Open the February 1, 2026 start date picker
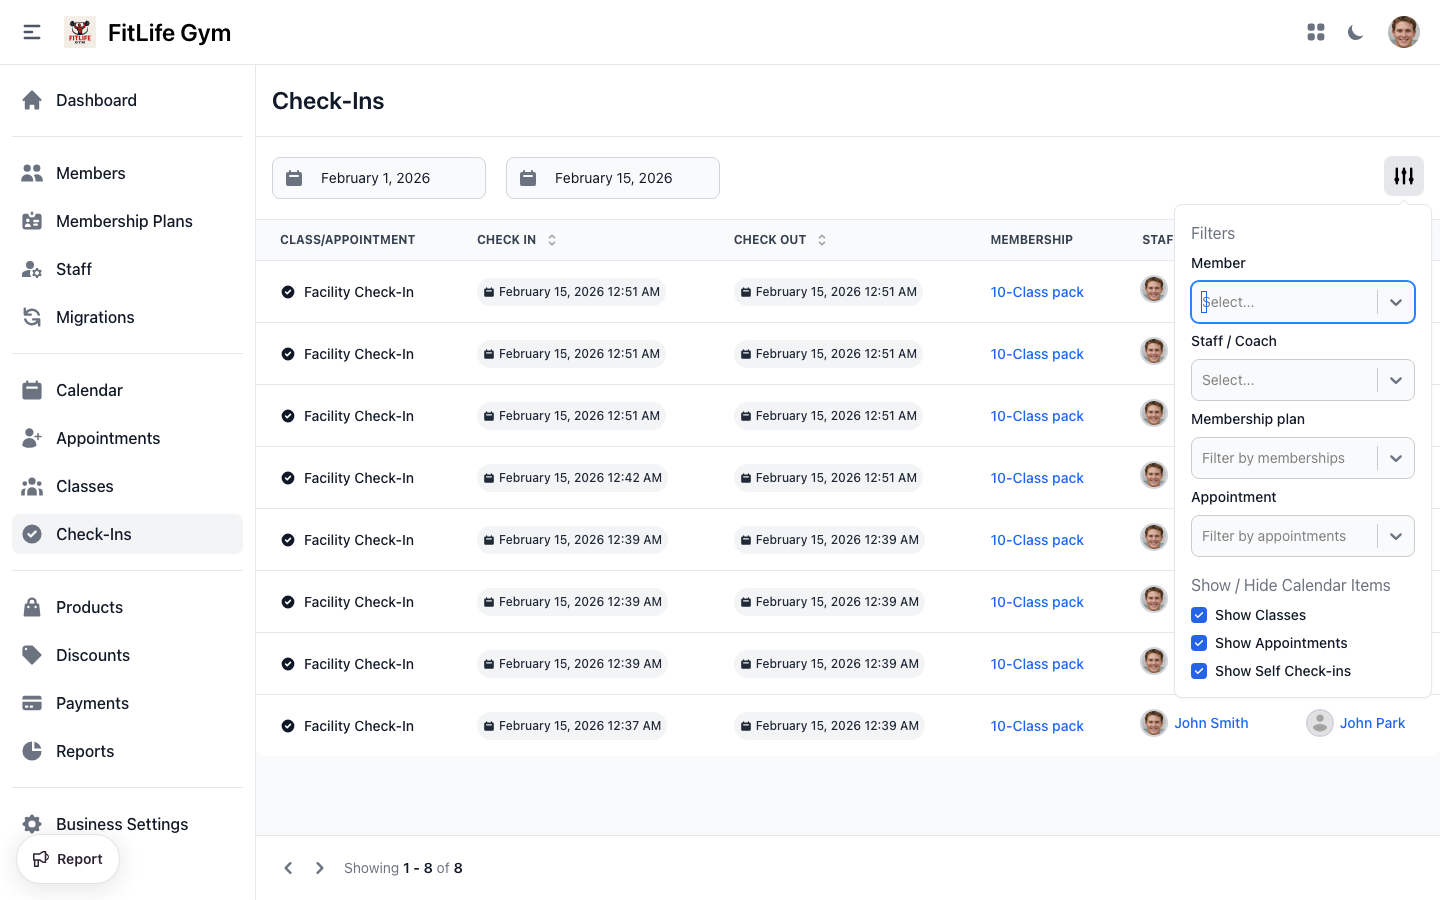 tap(378, 178)
